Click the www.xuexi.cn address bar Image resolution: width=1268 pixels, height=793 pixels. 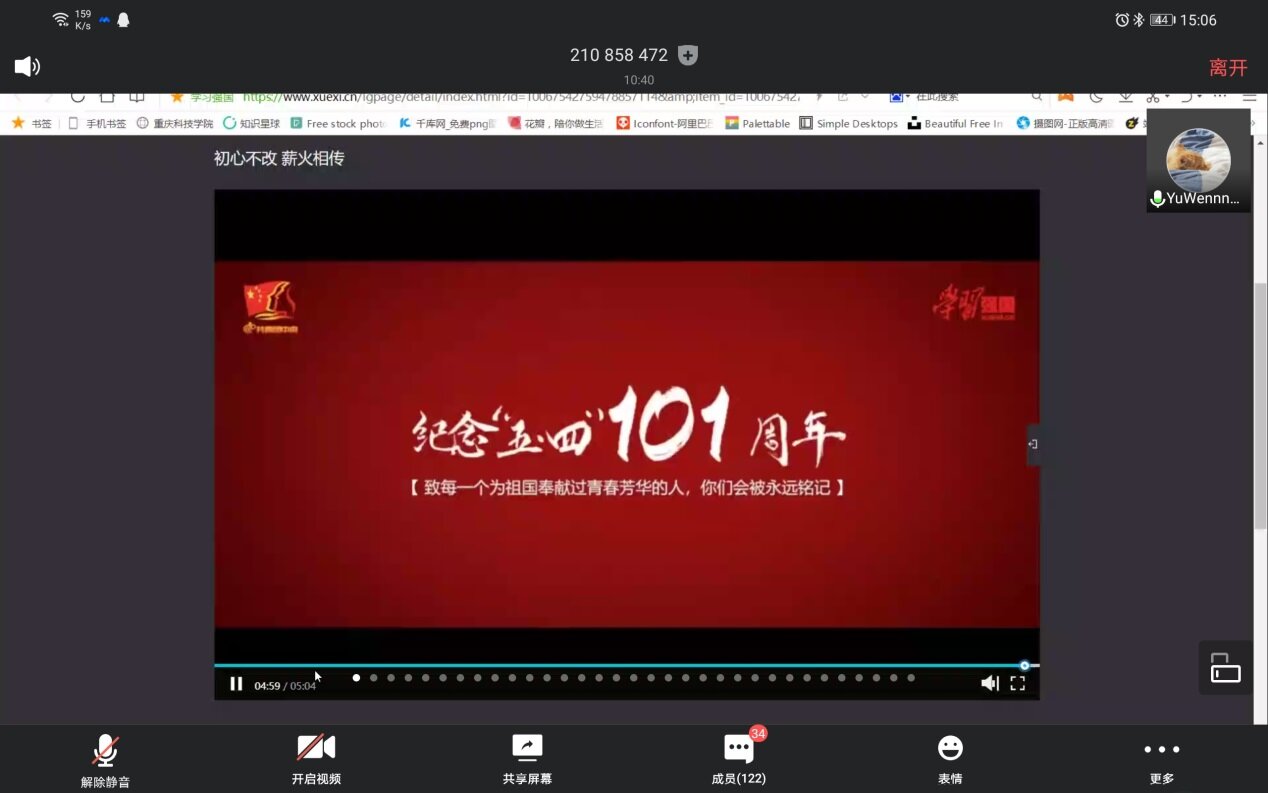(x=520, y=98)
